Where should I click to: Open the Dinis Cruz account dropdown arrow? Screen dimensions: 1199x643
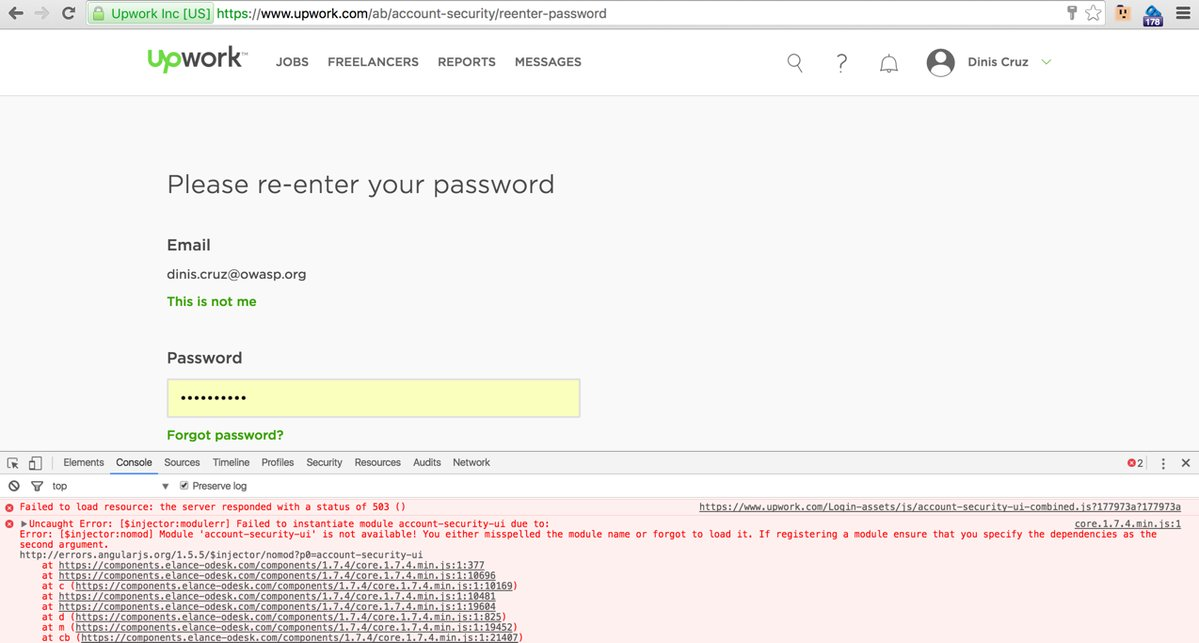pyautogui.click(x=1046, y=62)
